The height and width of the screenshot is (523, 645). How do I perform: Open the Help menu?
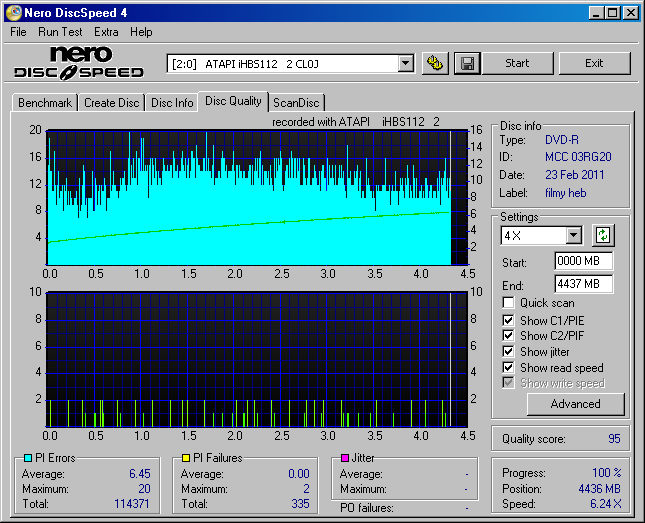pos(141,32)
